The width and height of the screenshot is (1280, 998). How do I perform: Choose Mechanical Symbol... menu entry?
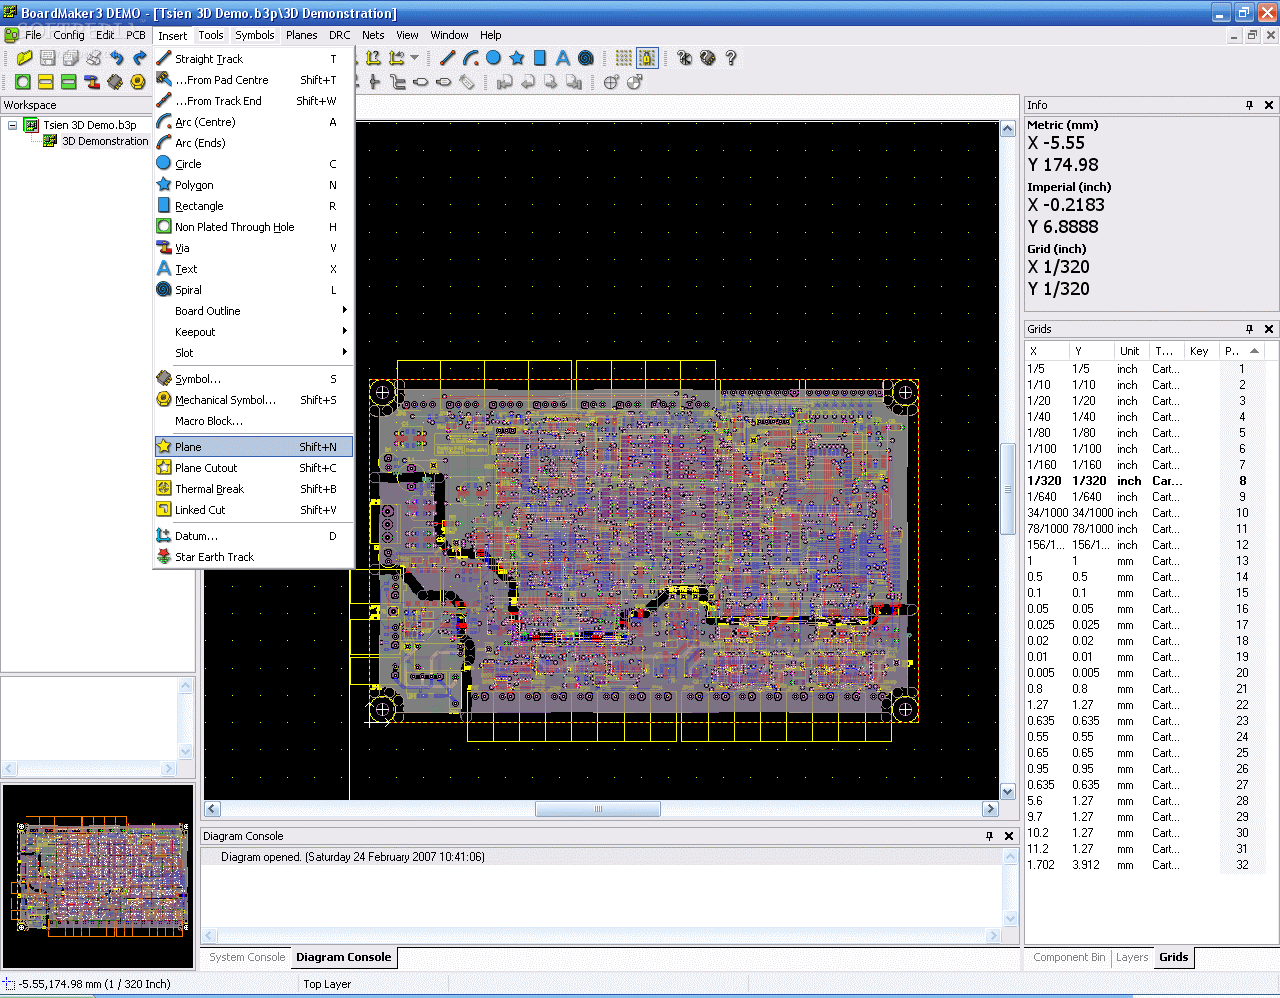coord(253,400)
